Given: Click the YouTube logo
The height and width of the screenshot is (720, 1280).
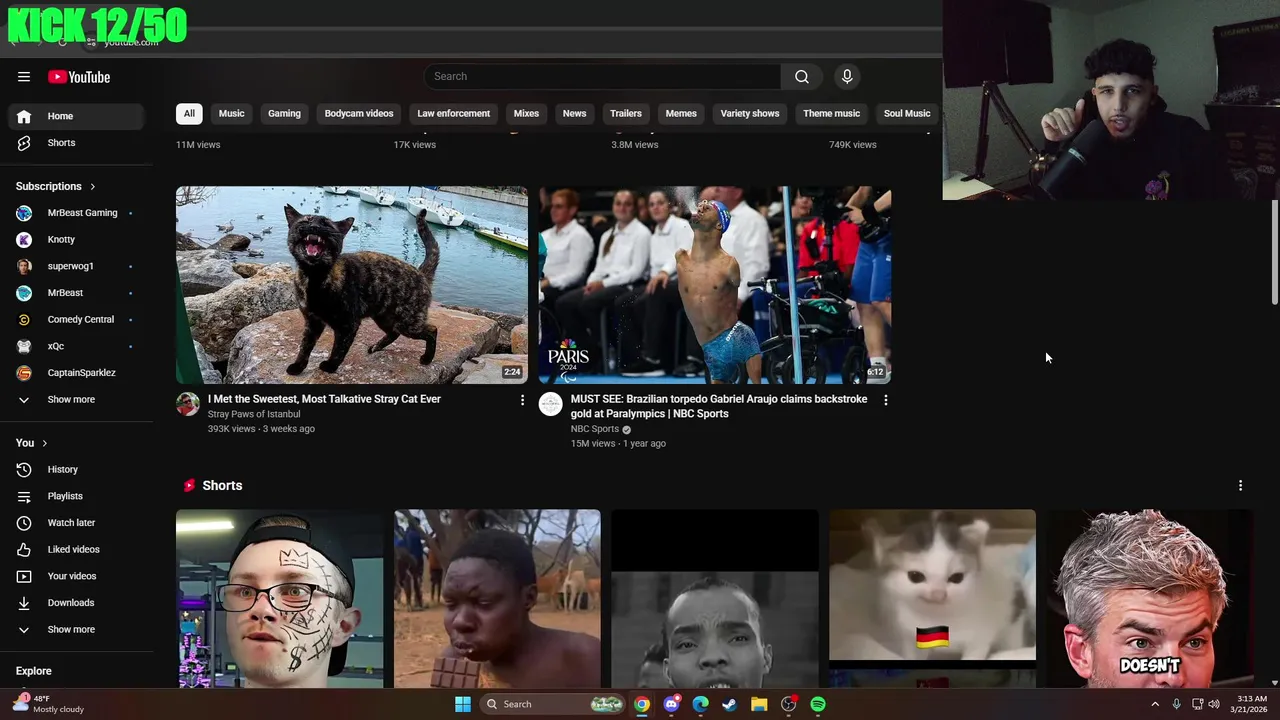Looking at the screenshot, I should tap(79, 77).
